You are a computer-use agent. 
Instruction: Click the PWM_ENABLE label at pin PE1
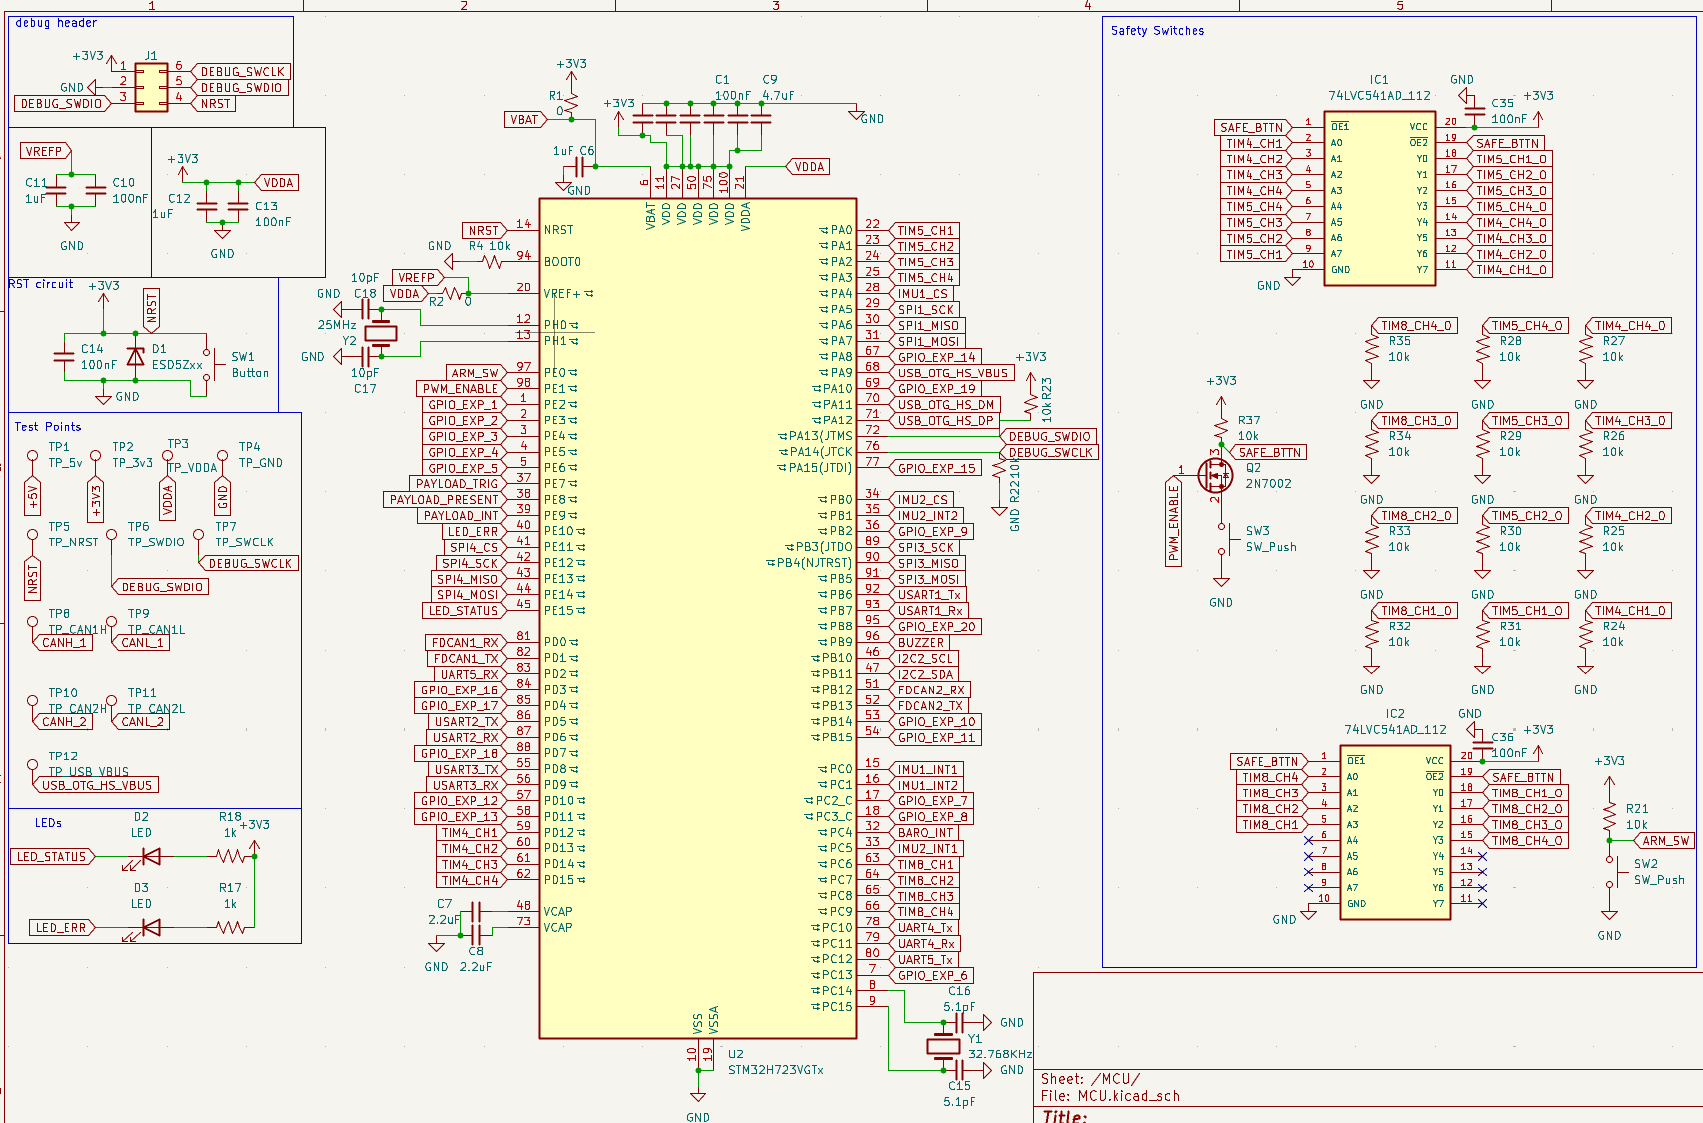coord(462,389)
